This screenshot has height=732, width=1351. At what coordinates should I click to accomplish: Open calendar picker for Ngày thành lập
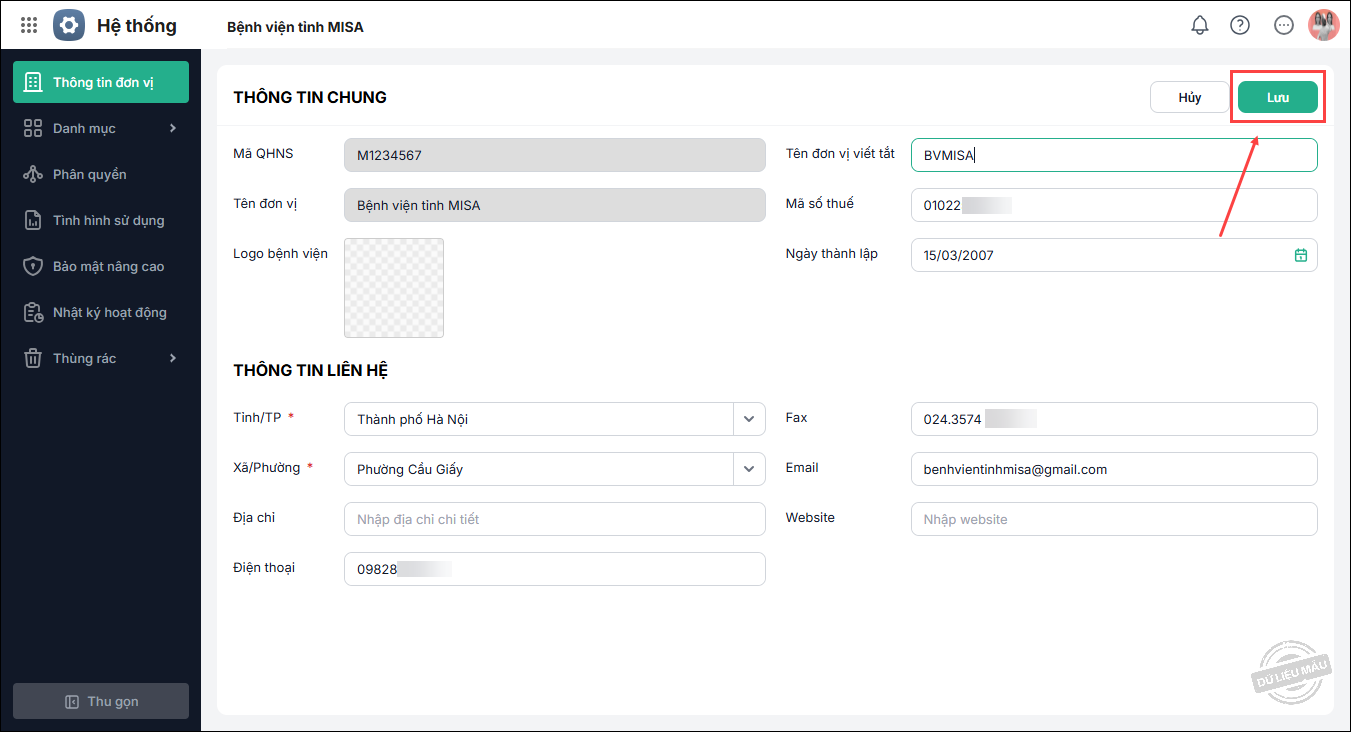1301,255
